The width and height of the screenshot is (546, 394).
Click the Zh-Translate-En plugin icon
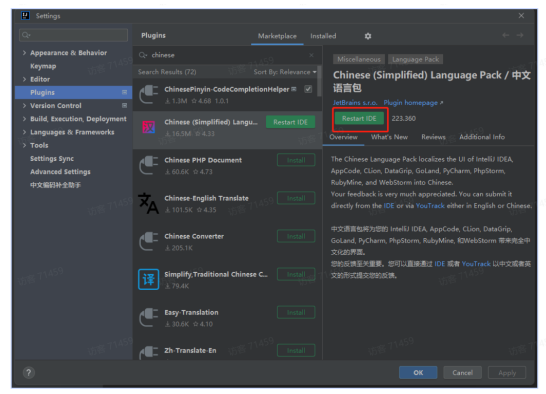click(x=149, y=353)
